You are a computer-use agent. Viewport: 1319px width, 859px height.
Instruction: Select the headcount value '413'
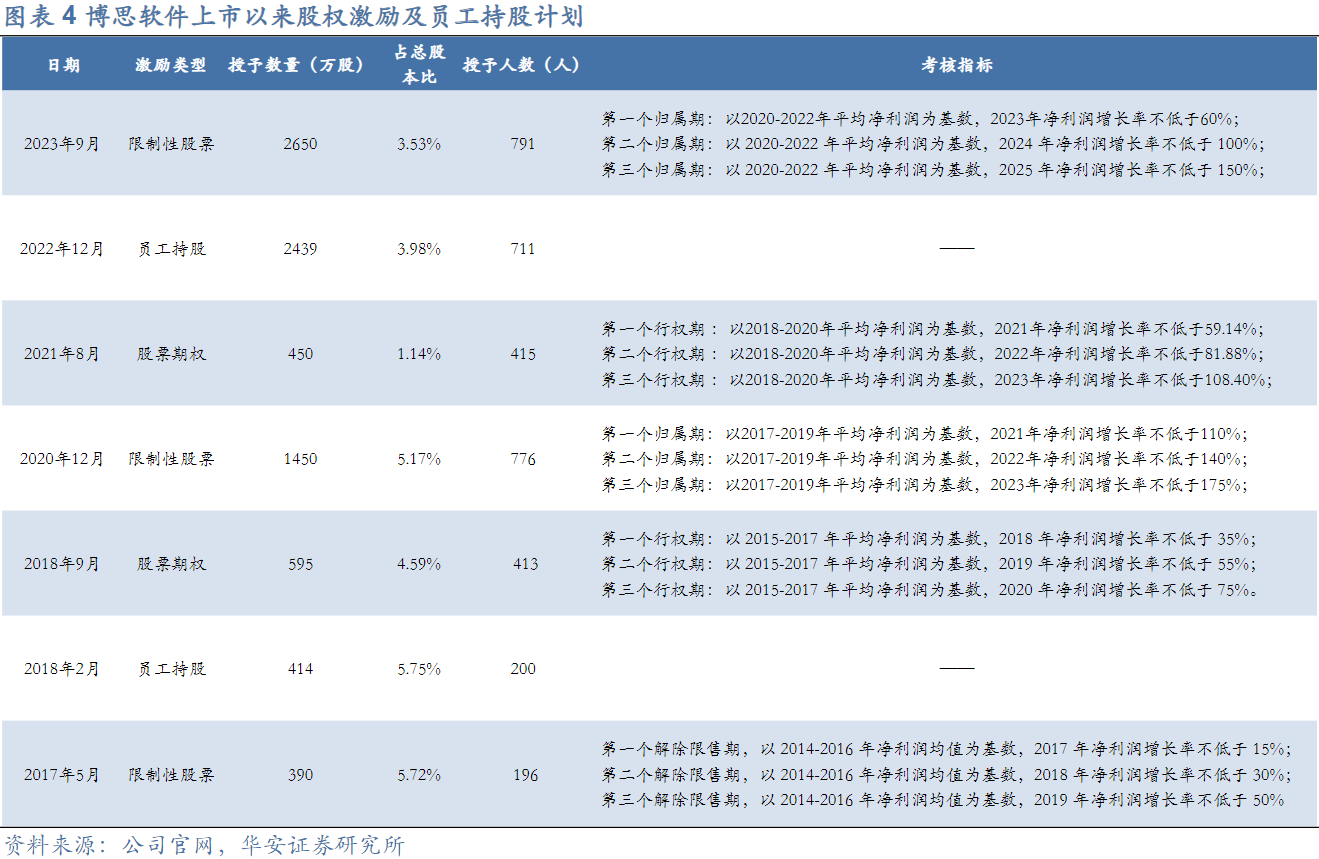point(526,564)
